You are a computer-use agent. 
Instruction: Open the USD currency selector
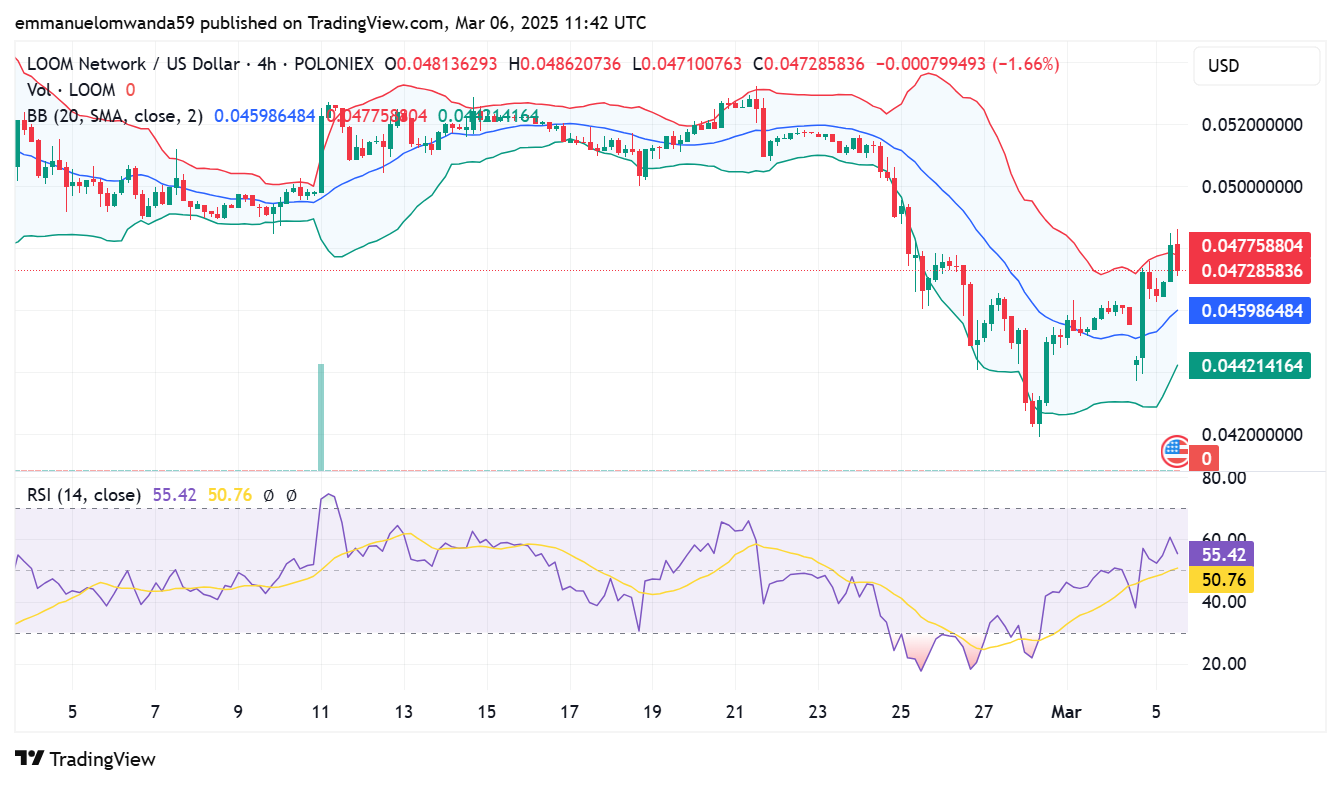[1256, 66]
